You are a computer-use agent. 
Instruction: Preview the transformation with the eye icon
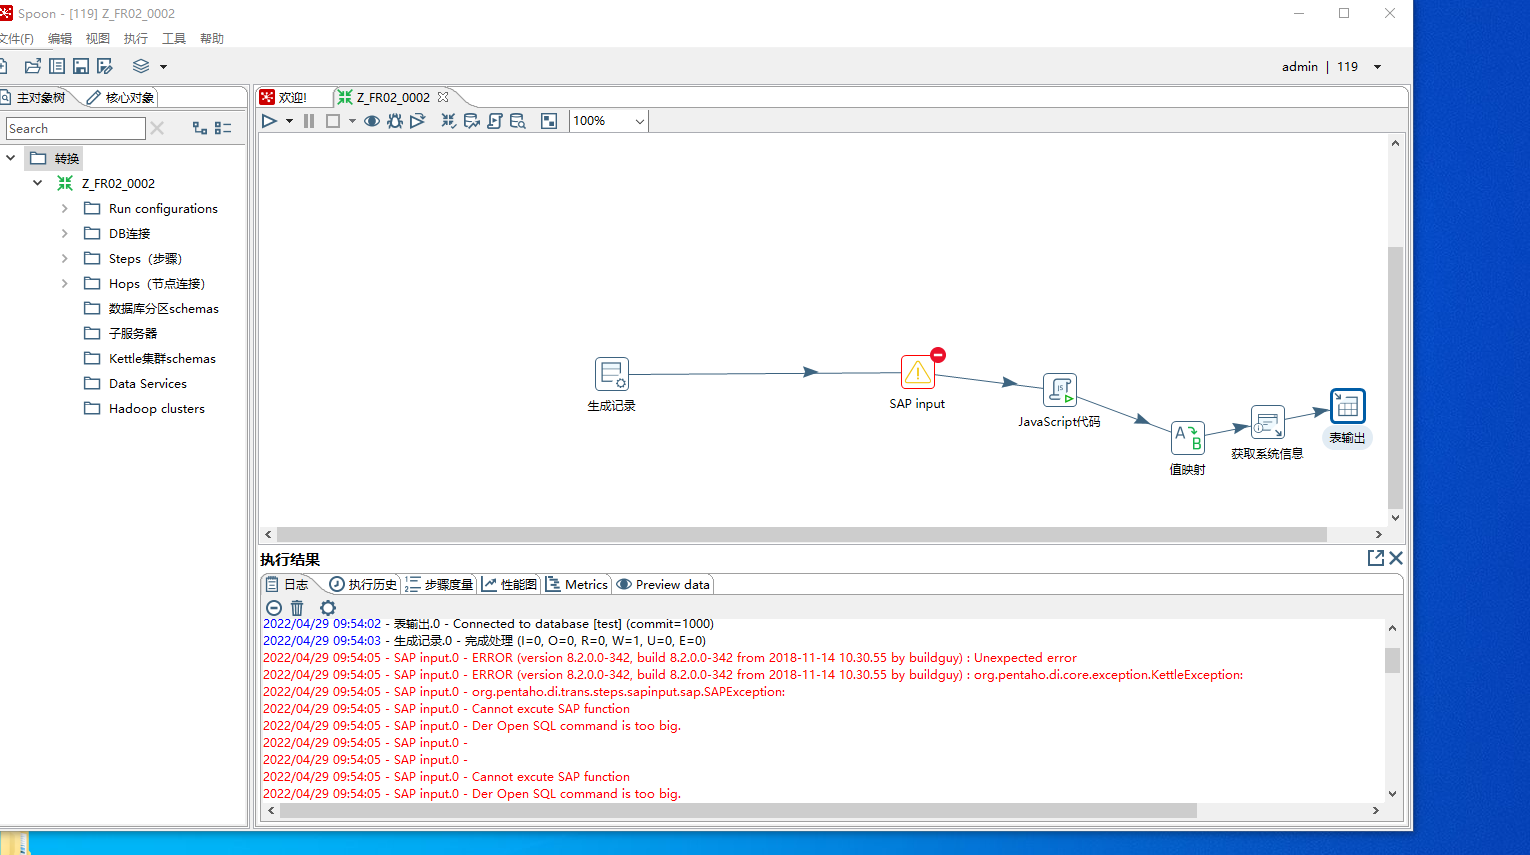tap(372, 121)
